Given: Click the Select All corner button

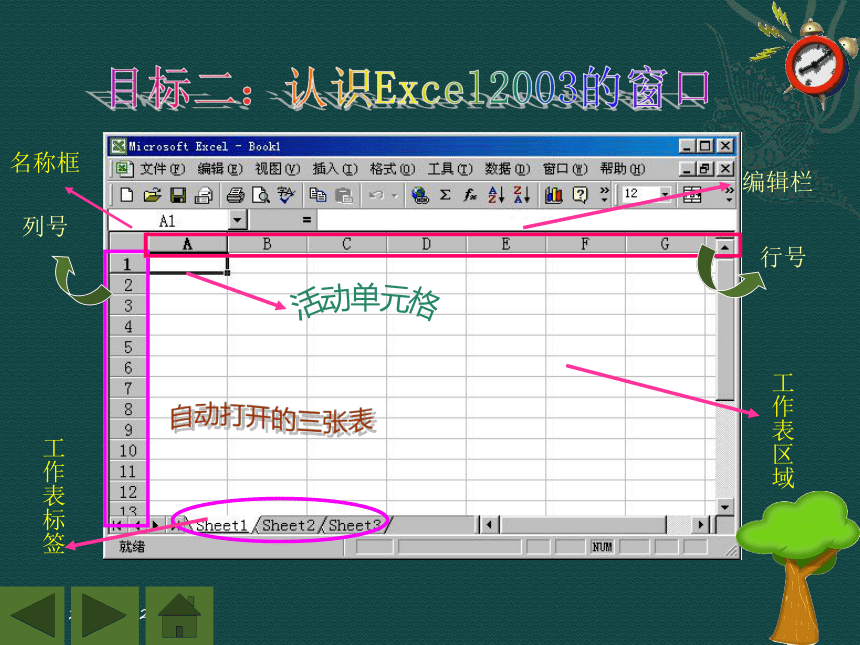Looking at the screenshot, I should pos(128,244).
